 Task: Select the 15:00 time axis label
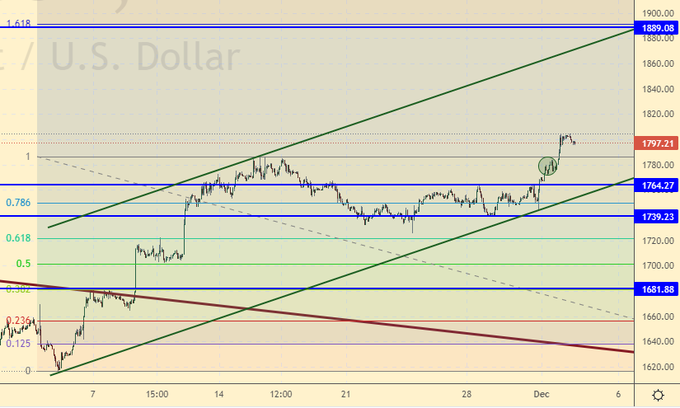[x=157, y=393]
